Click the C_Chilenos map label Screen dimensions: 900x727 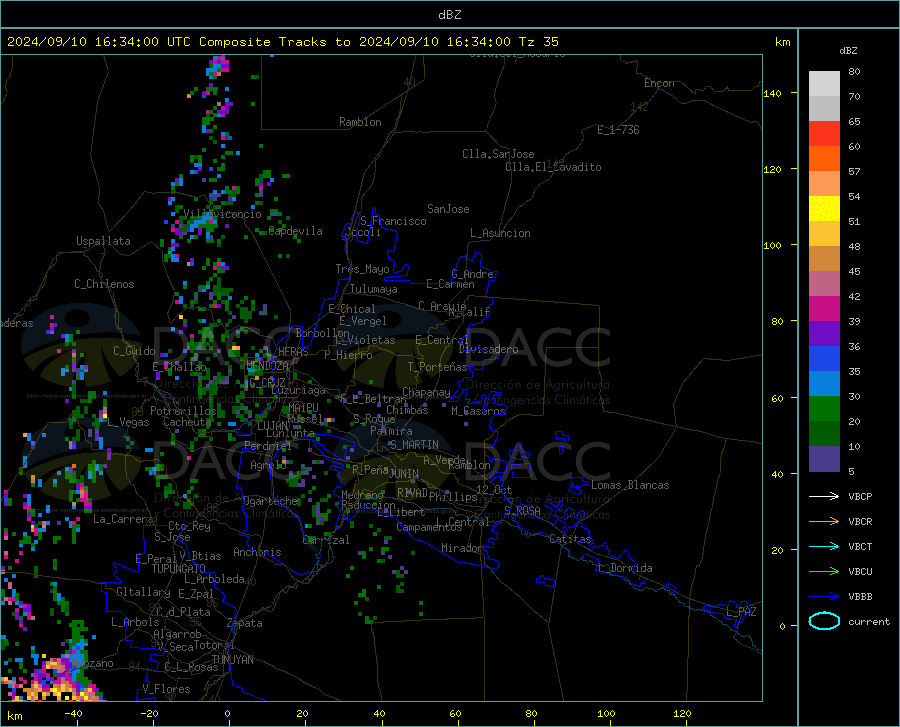pos(104,284)
